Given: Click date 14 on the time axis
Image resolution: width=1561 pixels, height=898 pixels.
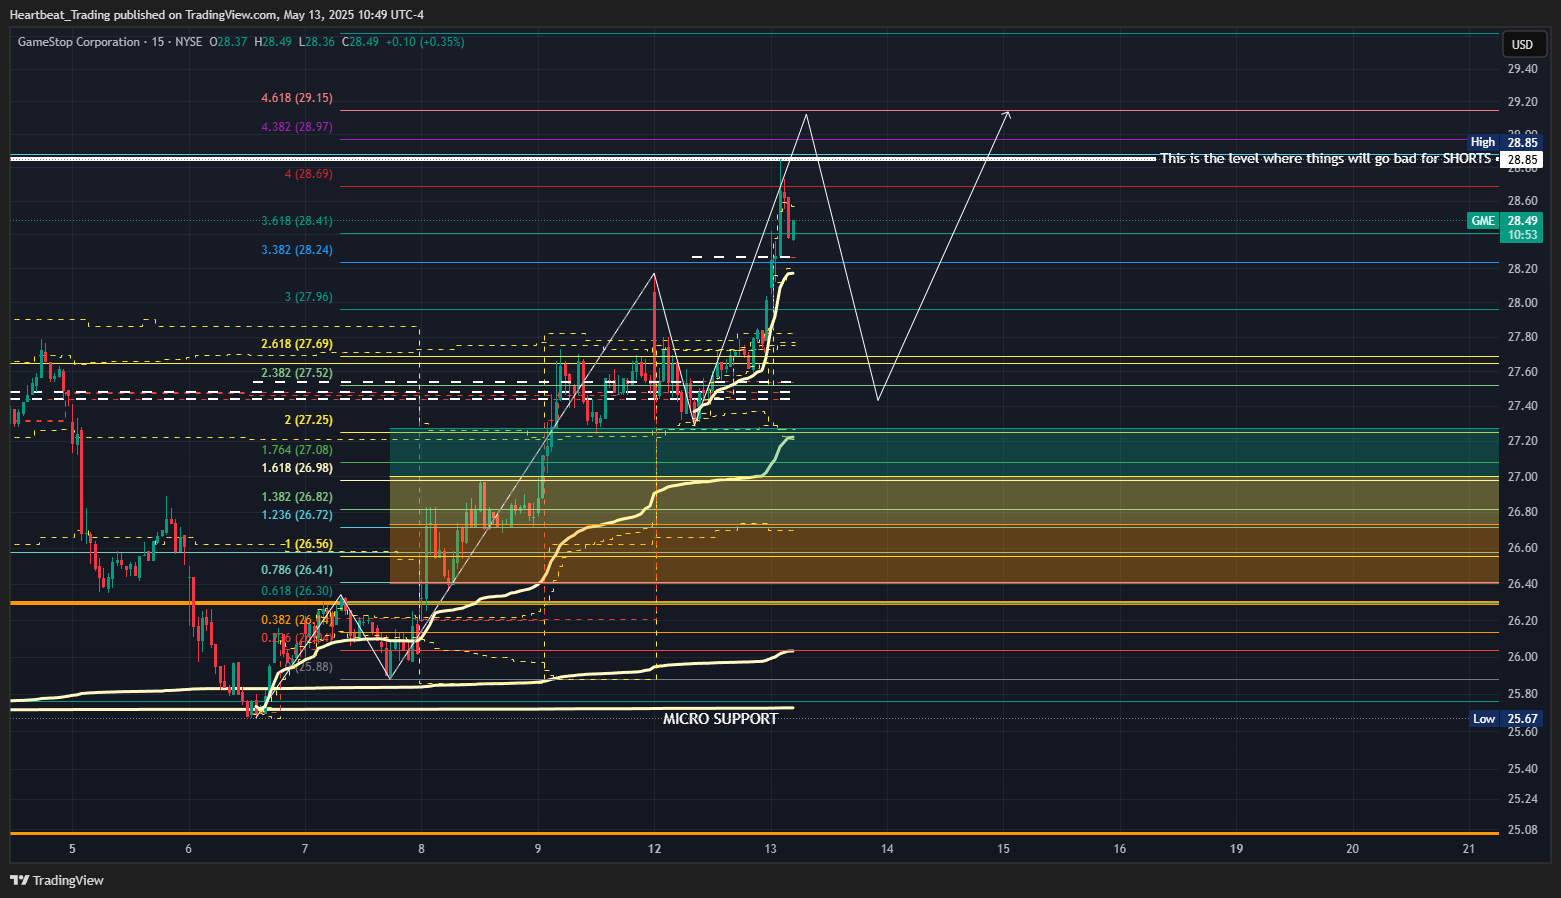Looking at the screenshot, I should click(887, 849).
